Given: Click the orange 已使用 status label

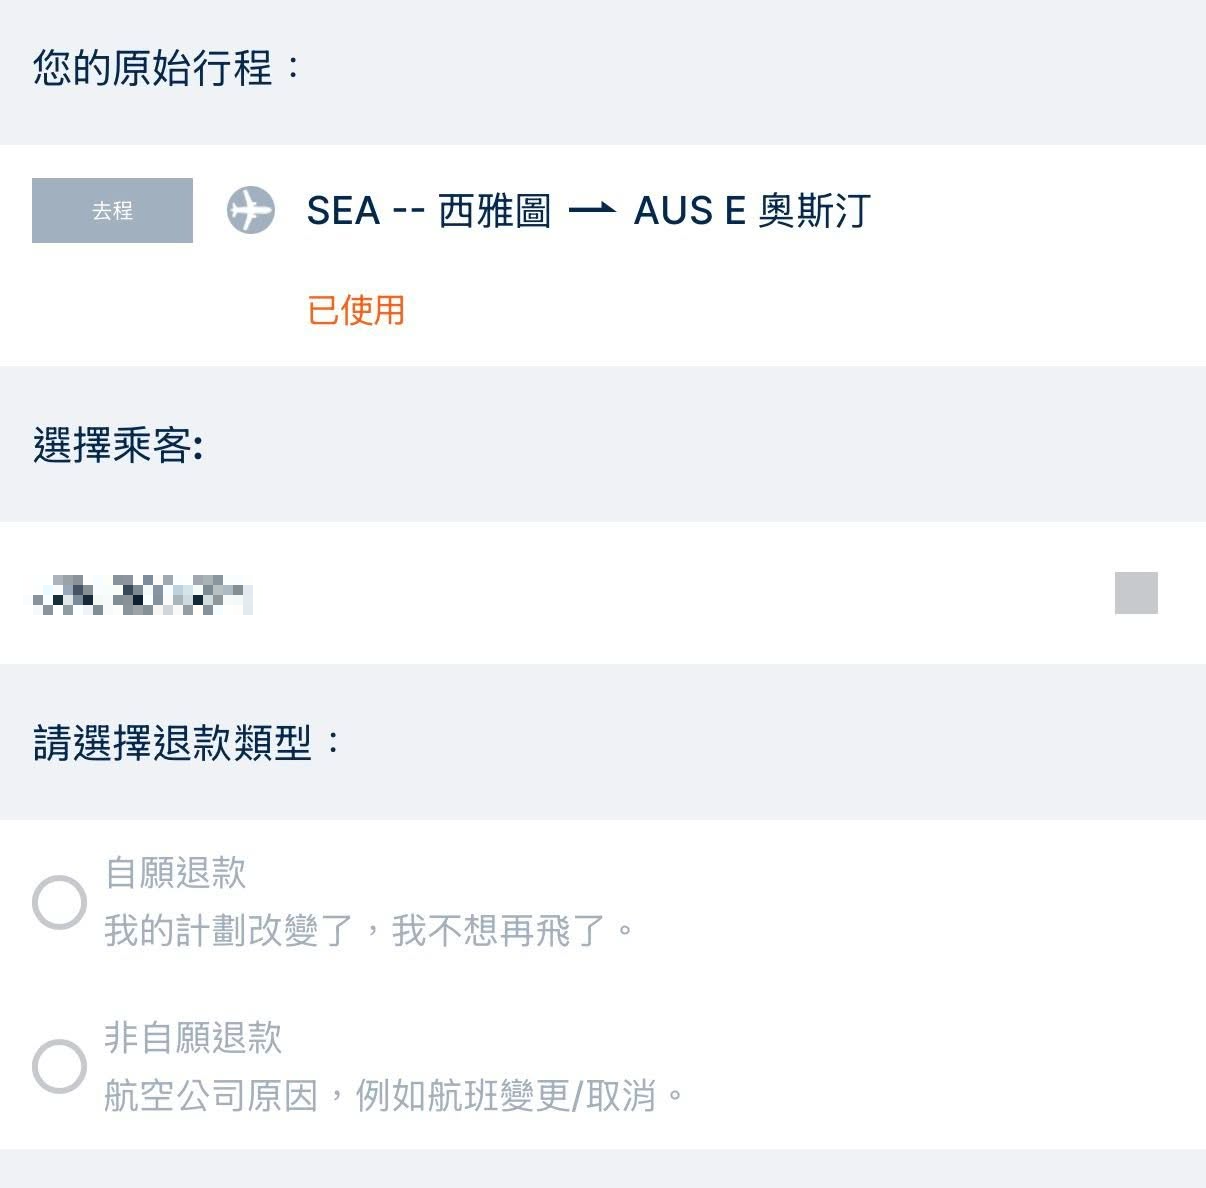Looking at the screenshot, I should [356, 311].
